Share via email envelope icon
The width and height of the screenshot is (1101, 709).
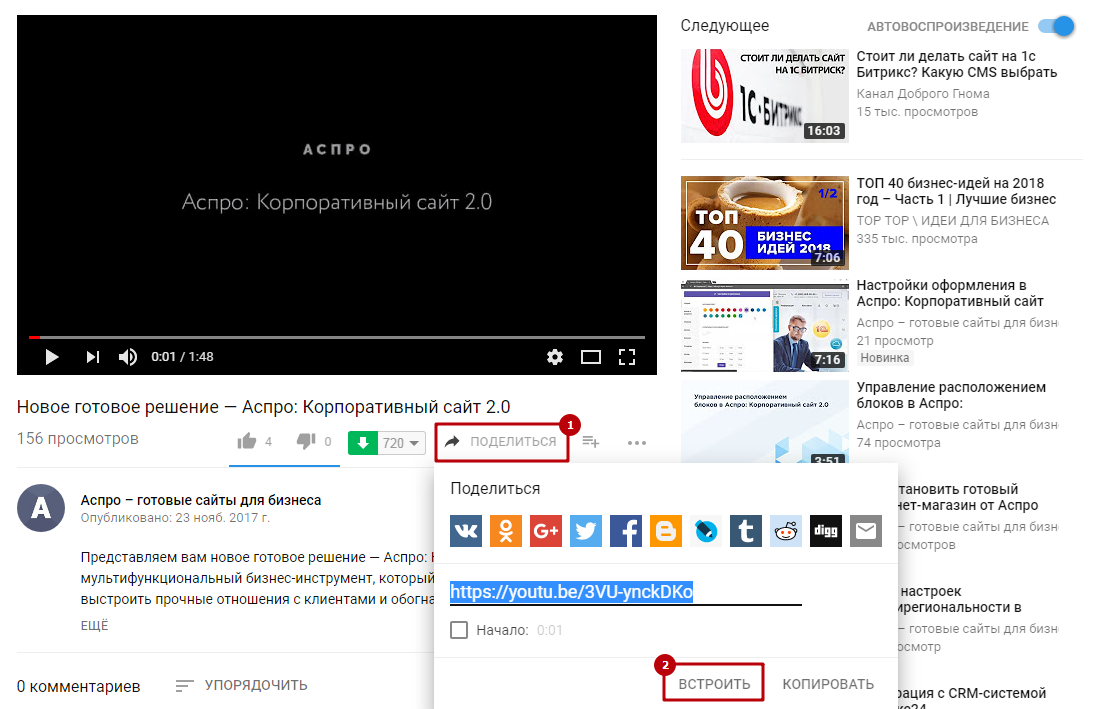pos(866,531)
